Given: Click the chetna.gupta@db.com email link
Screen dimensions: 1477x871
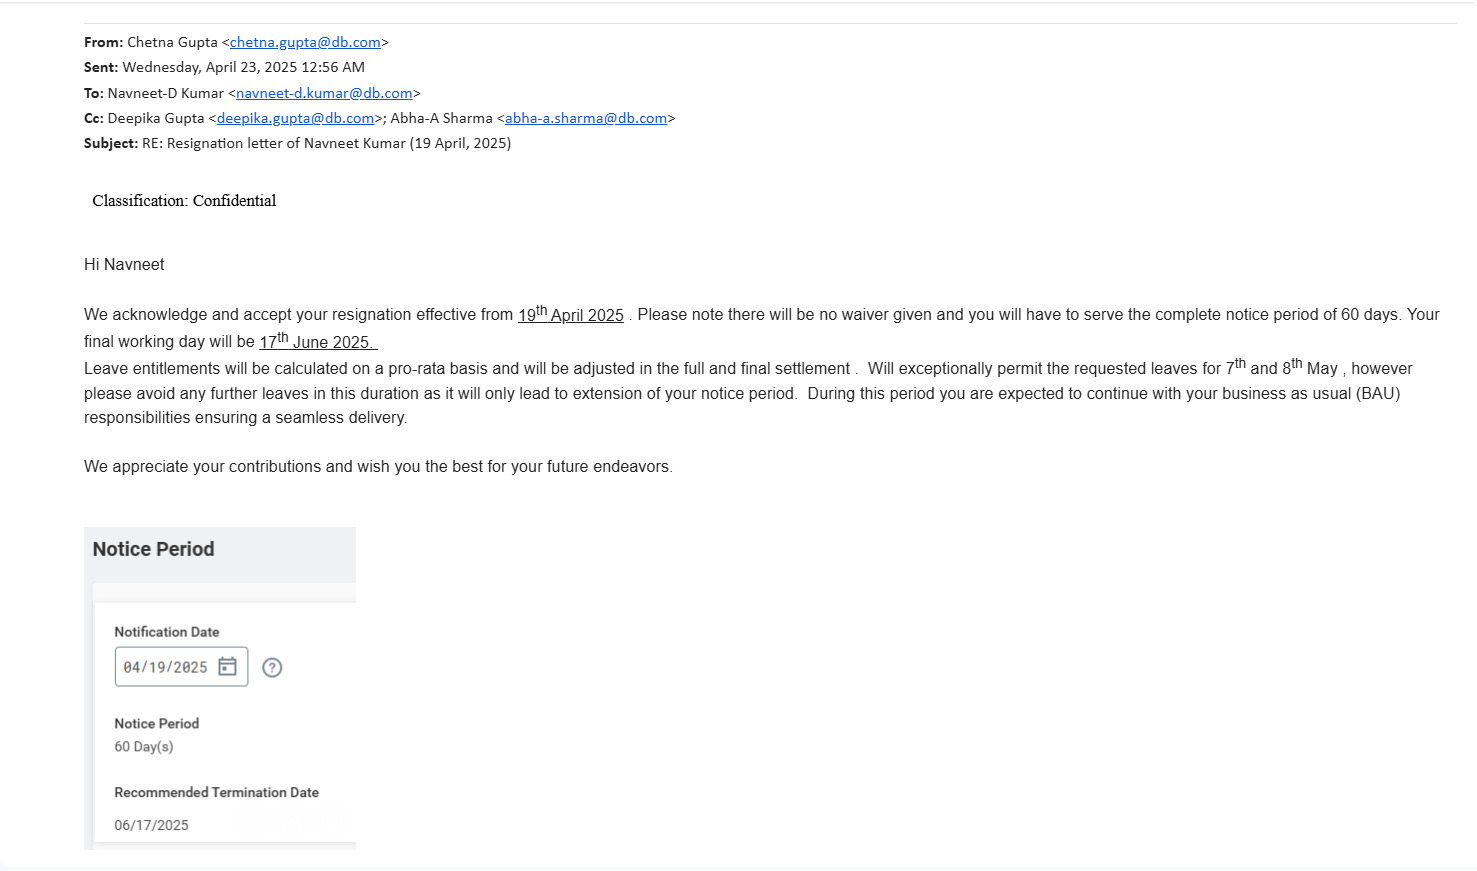Looking at the screenshot, I should pos(305,42).
